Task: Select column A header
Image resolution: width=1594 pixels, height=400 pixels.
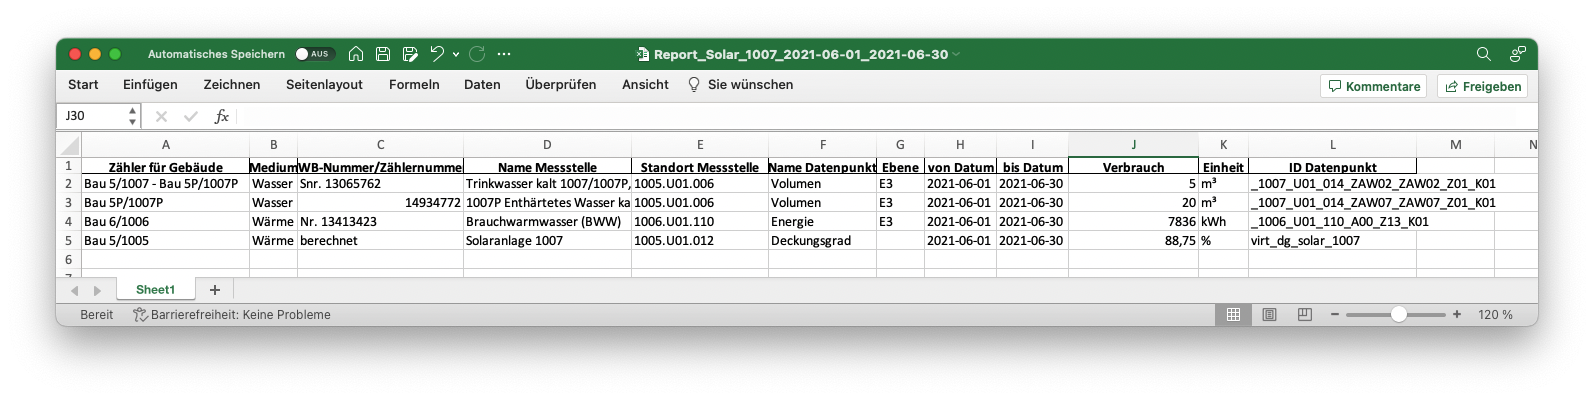Action: 165,145
